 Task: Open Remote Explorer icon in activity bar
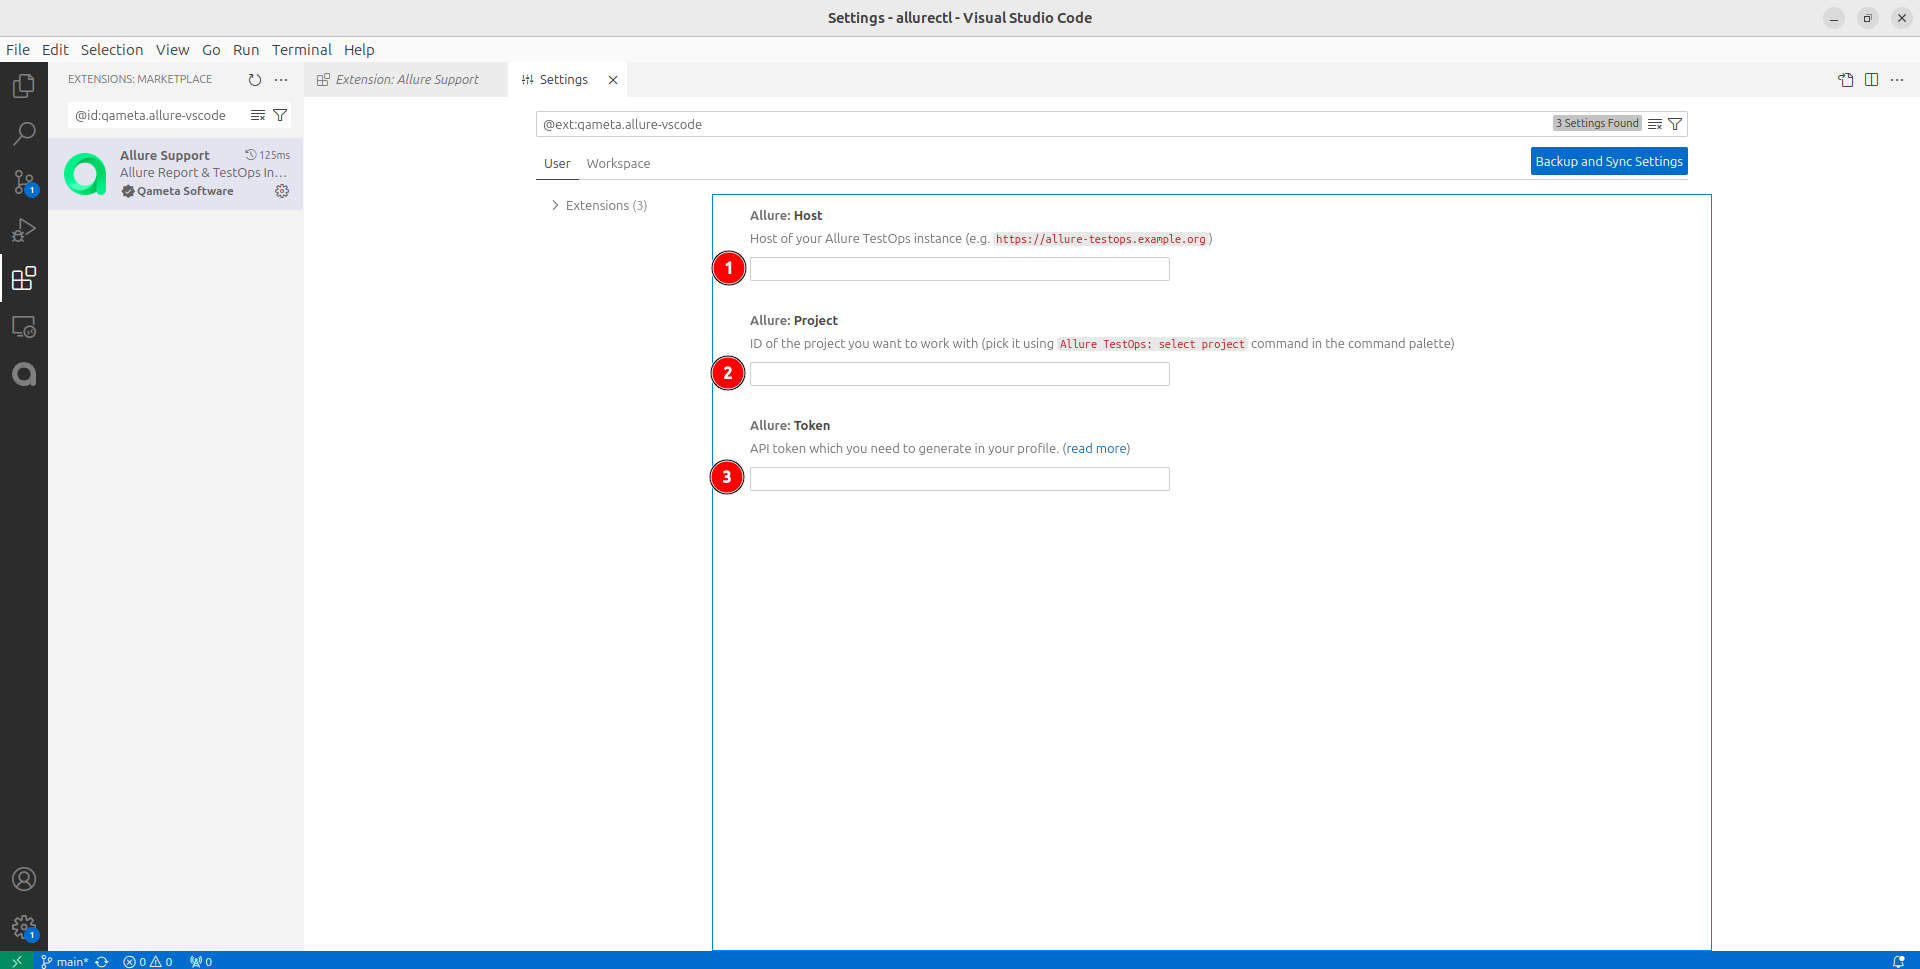click(x=24, y=327)
